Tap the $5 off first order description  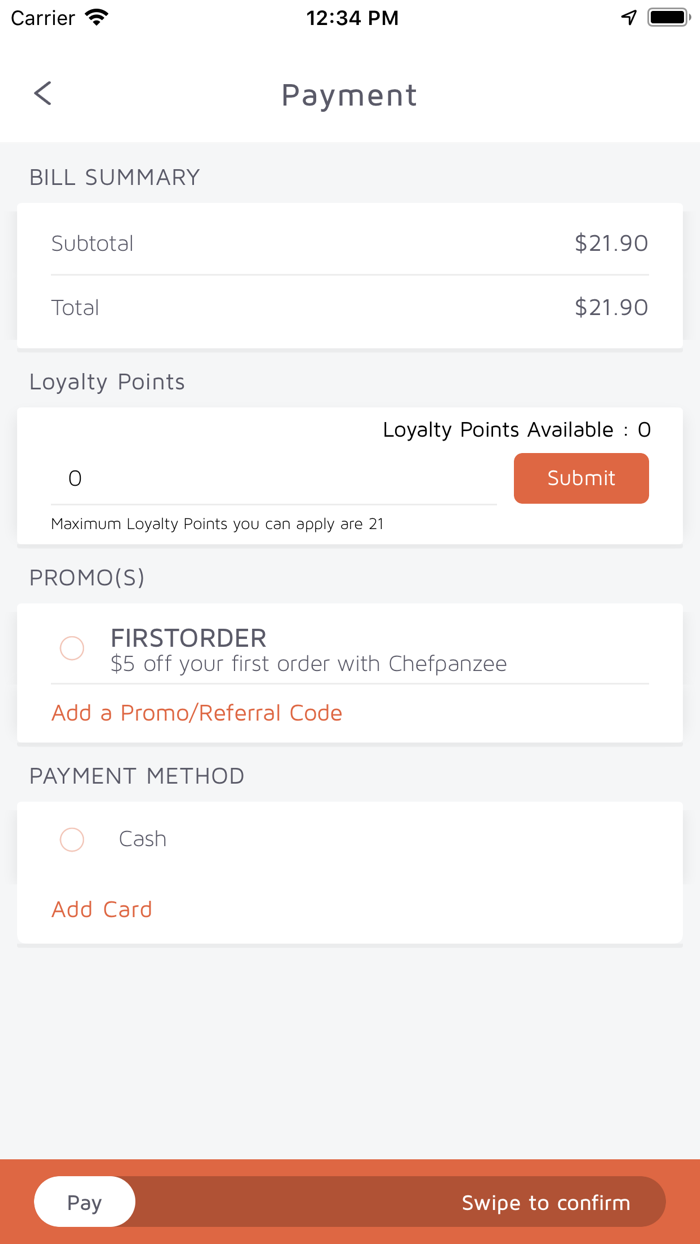[308, 664]
